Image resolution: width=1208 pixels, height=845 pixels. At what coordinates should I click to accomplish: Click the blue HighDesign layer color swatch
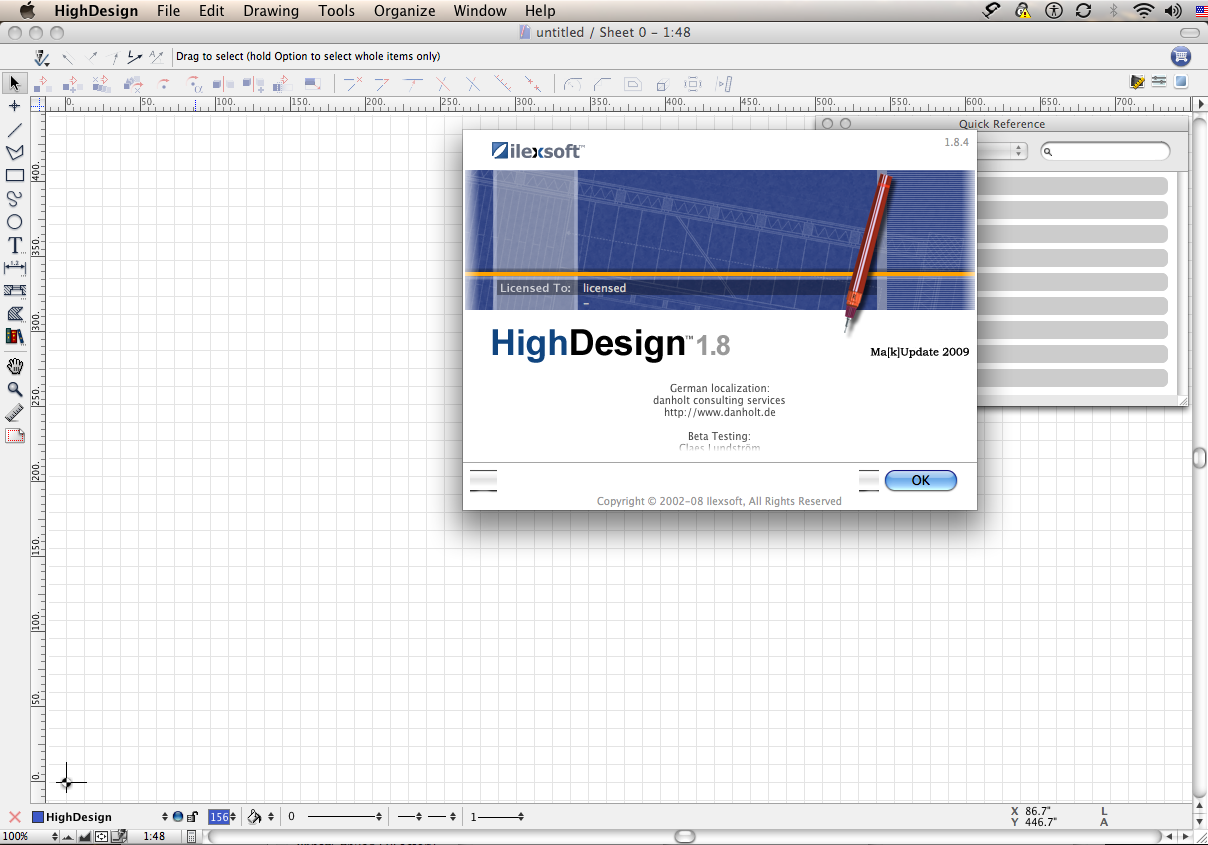38,817
